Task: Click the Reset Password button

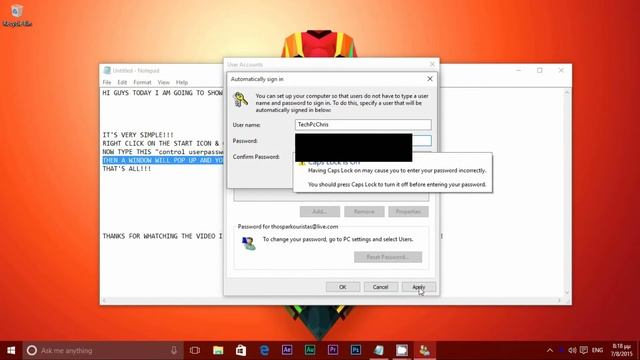Action: point(388,257)
